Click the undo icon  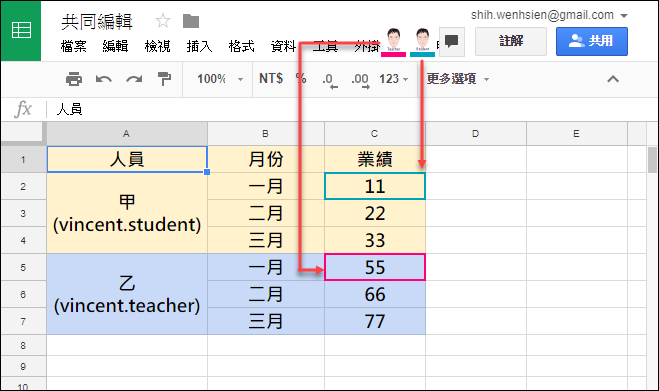[104, 79]
